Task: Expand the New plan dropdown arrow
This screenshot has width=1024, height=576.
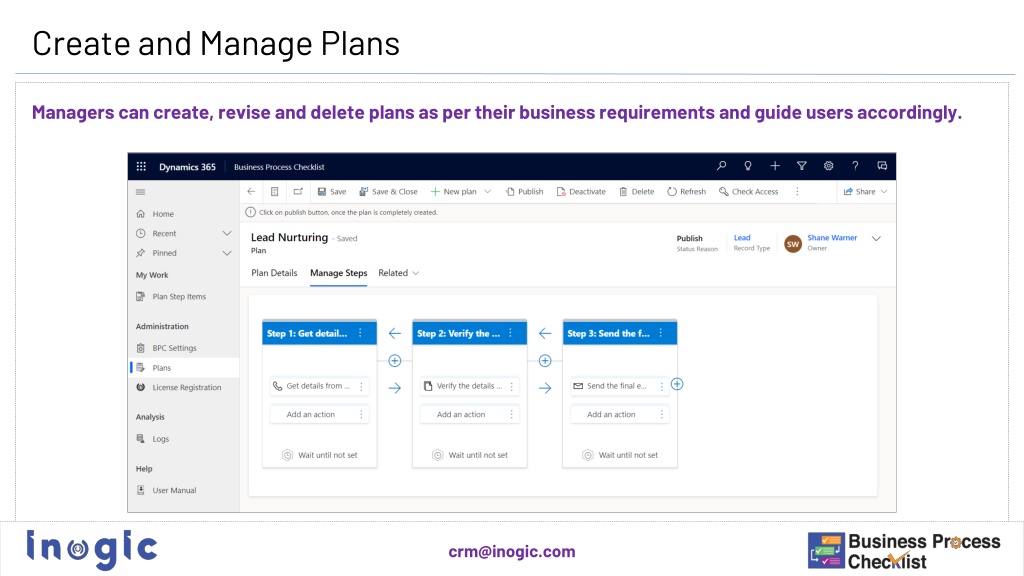Action: pyautogui.click(x=487, y=191)
